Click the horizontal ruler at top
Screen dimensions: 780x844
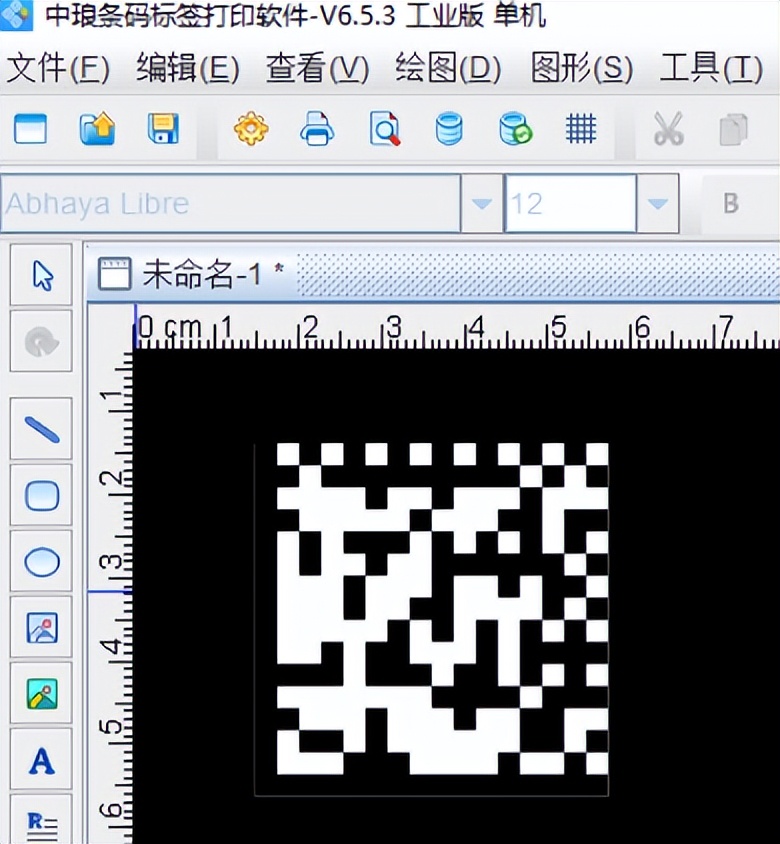[x=456, y=328]
